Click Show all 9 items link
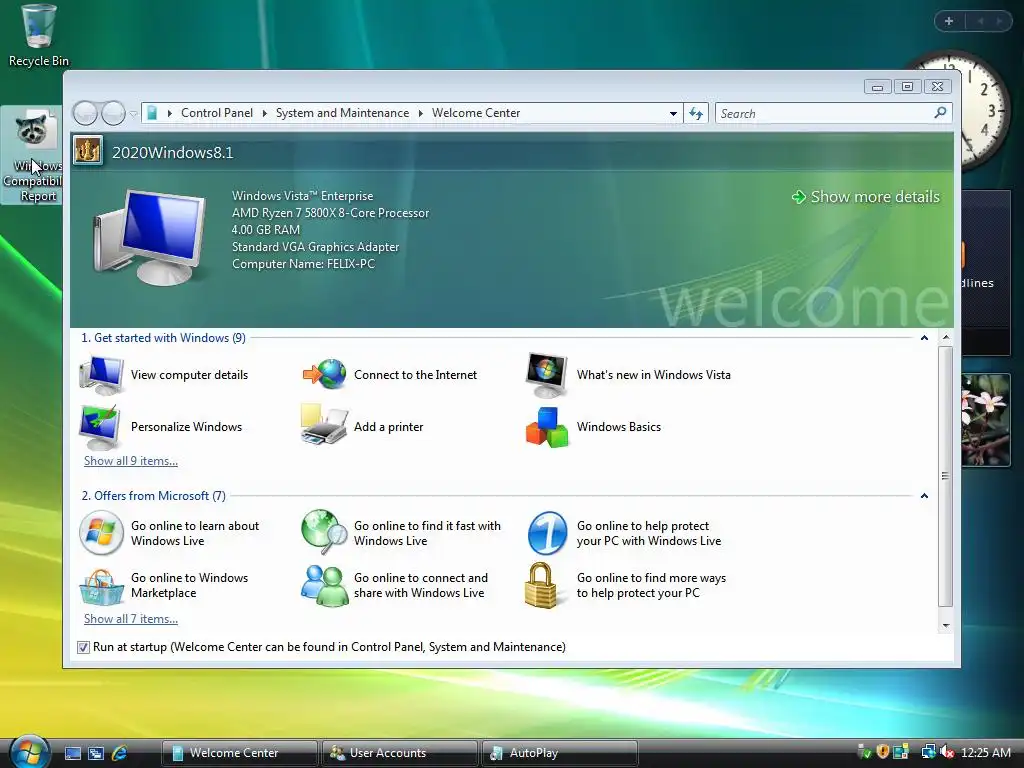 131,460
